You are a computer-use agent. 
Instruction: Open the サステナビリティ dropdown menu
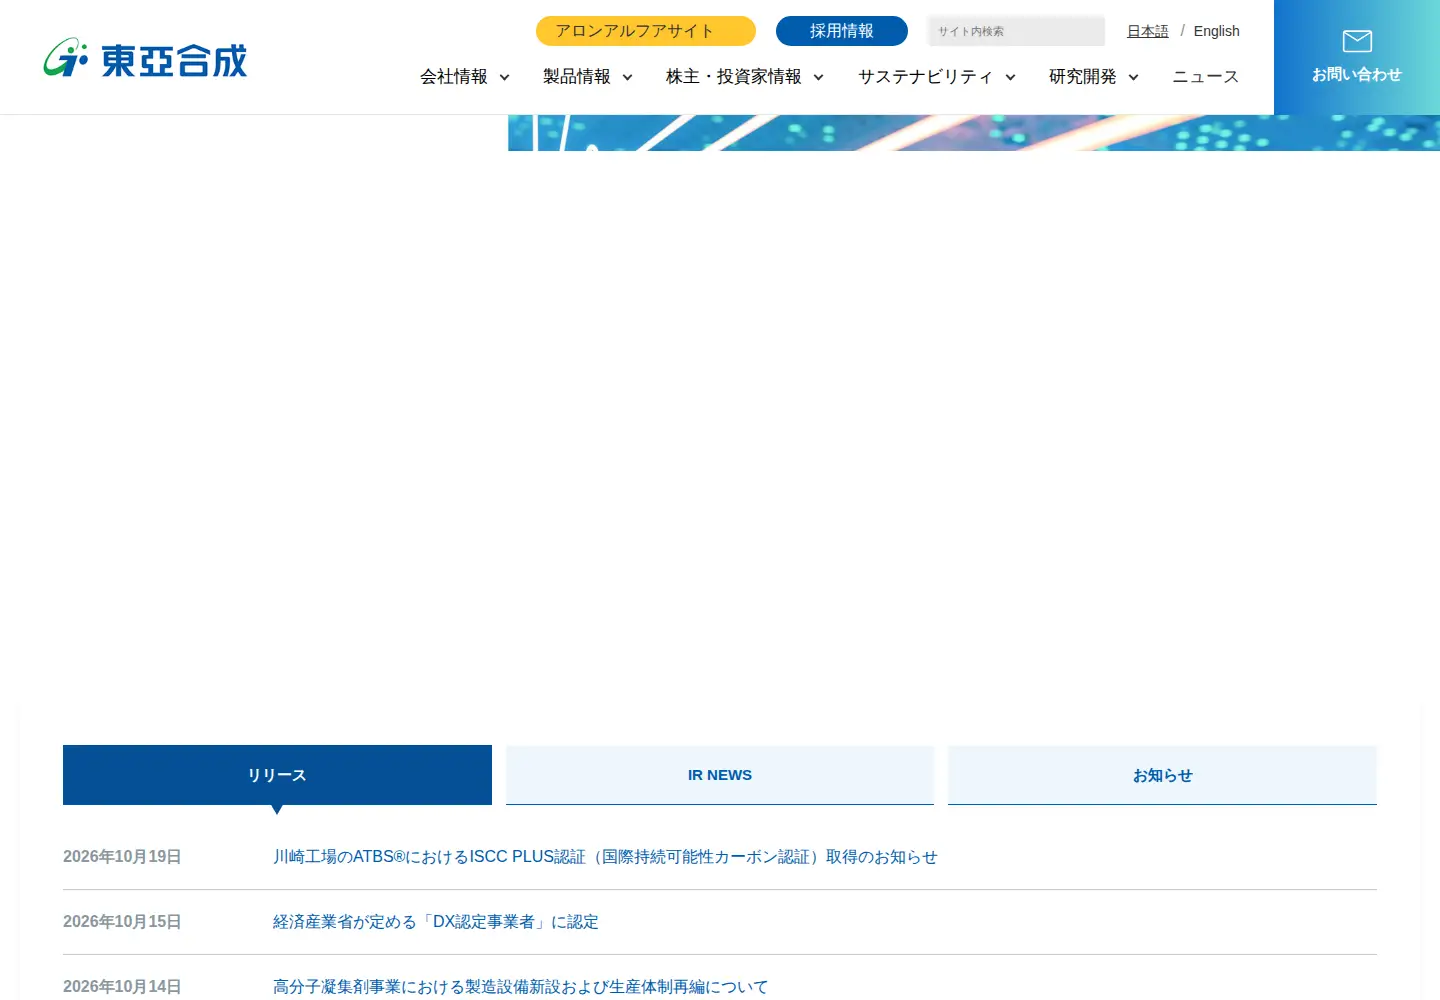pyautogui.click(x=937, y=77)
